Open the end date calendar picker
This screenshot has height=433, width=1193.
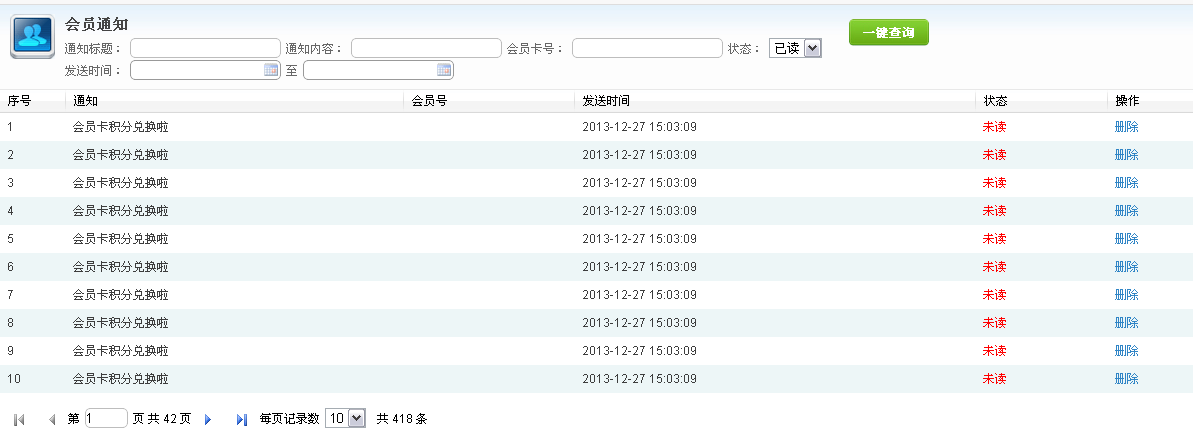coord(444,70)
